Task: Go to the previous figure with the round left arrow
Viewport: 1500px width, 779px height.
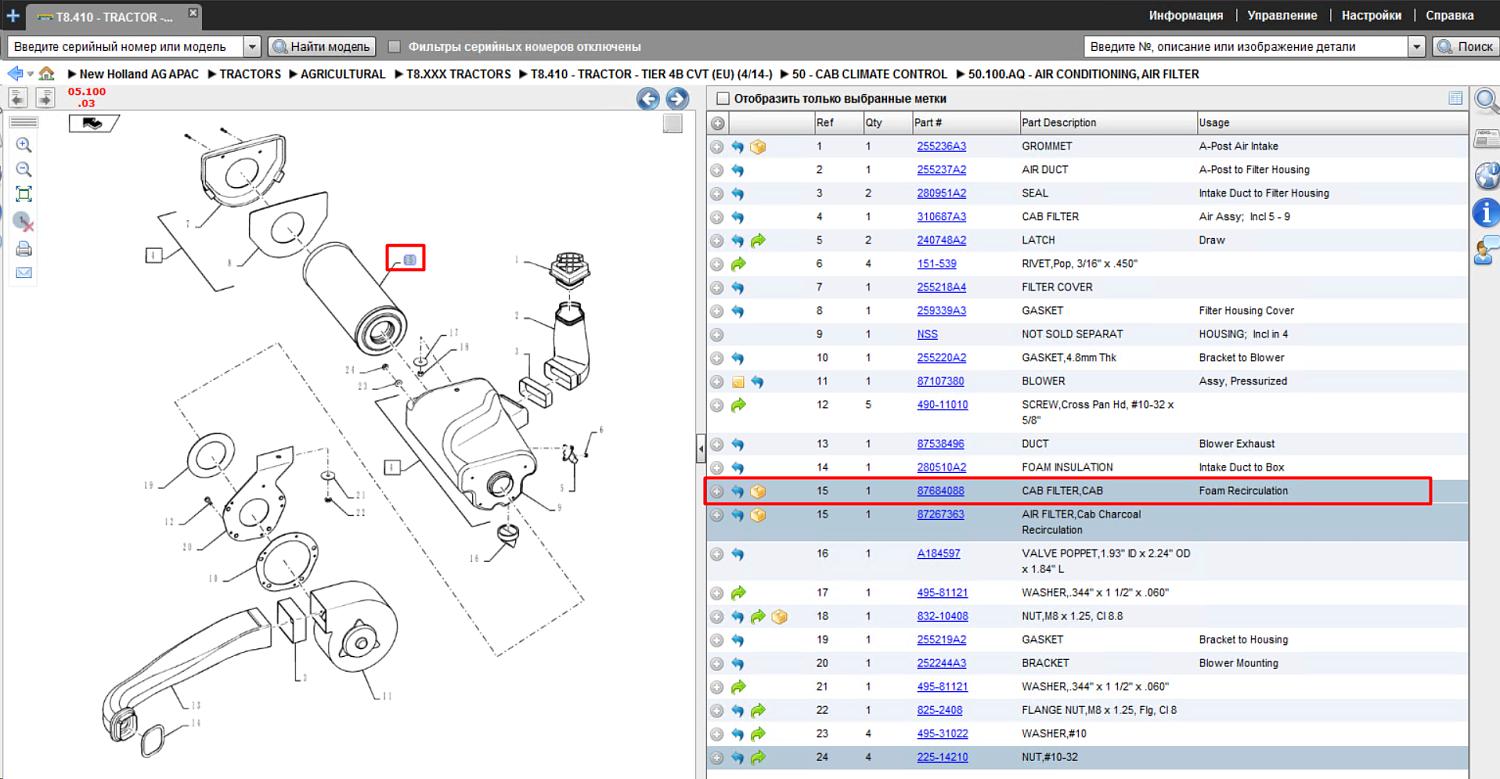Action: 648,98
